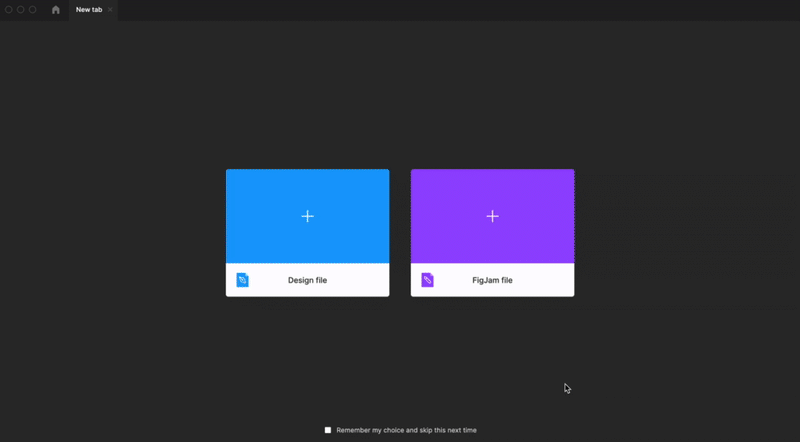
Task: Click the purple FigJam file icon
Action: point(427,280)
